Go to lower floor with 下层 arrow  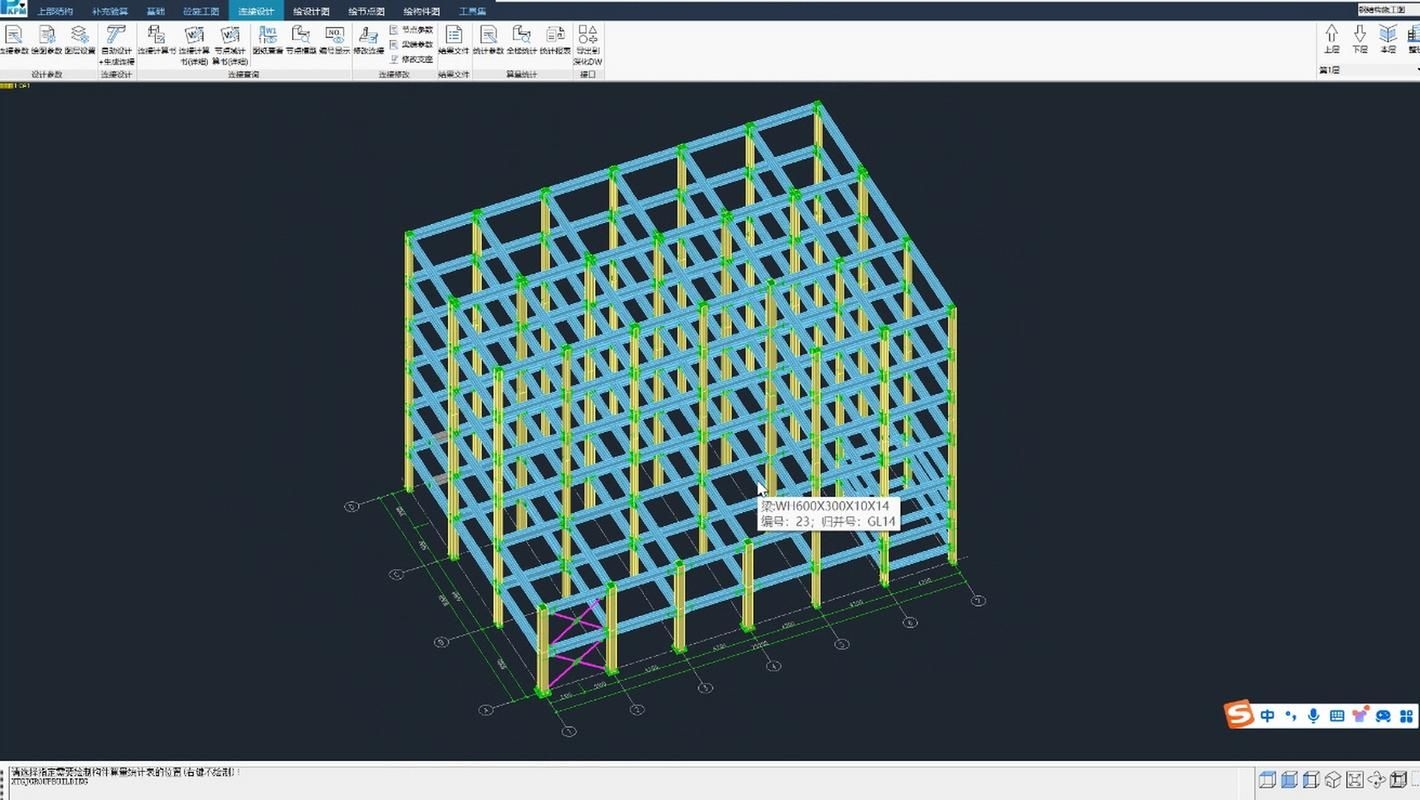pyautogui.click(x=1359, y=39)
